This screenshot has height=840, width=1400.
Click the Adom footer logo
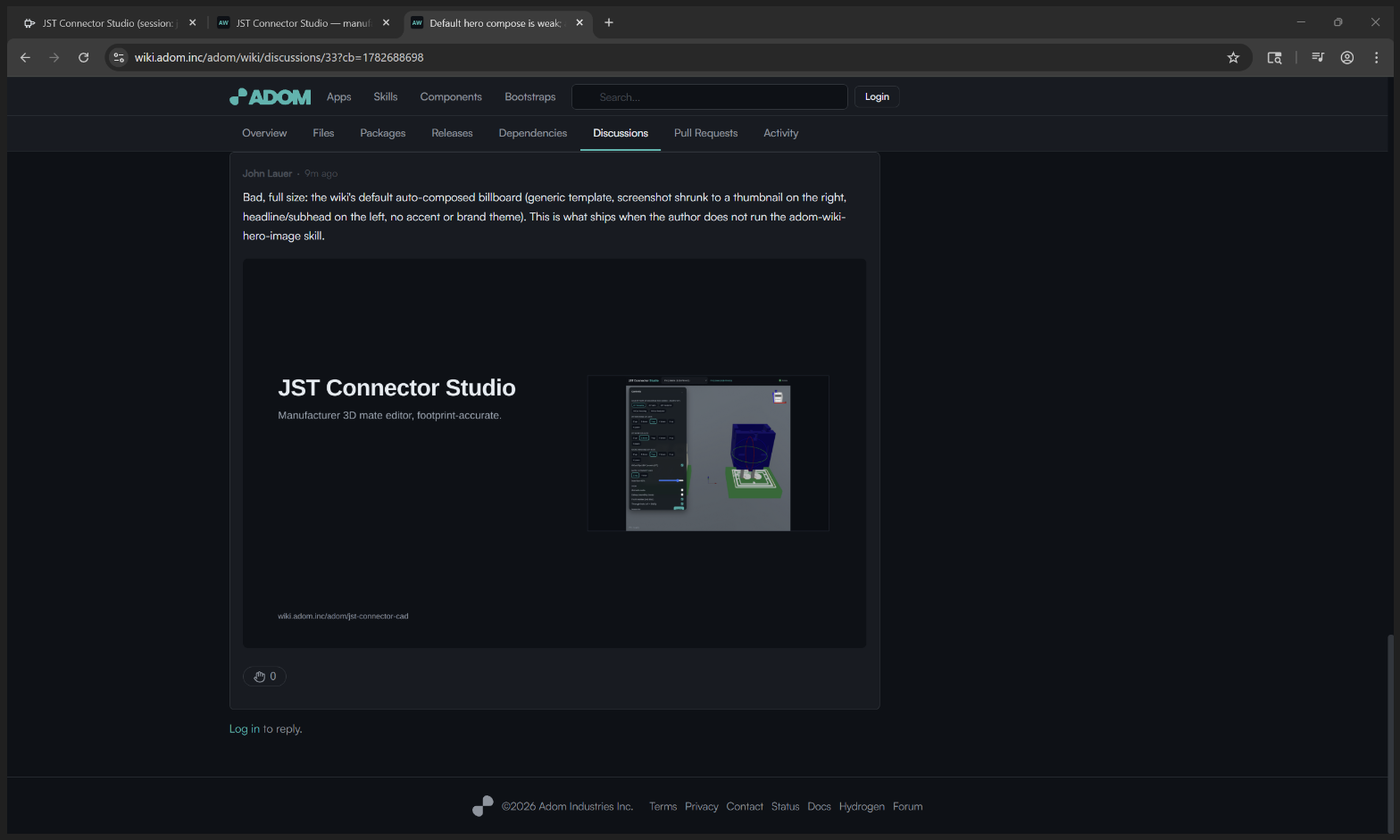coord(483,806)
